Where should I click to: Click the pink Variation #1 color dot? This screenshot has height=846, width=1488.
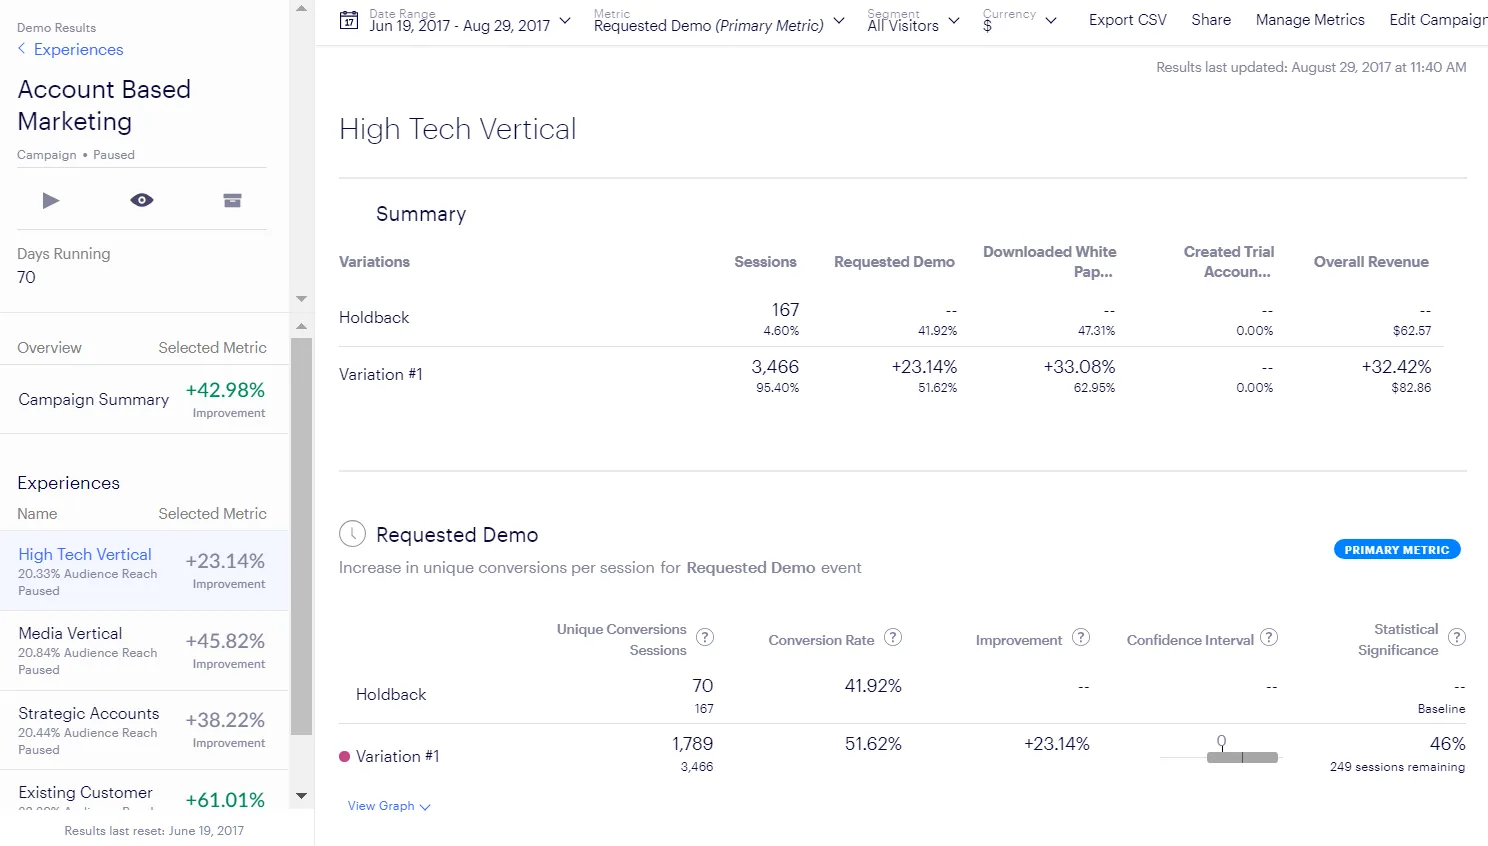point(344,757)
